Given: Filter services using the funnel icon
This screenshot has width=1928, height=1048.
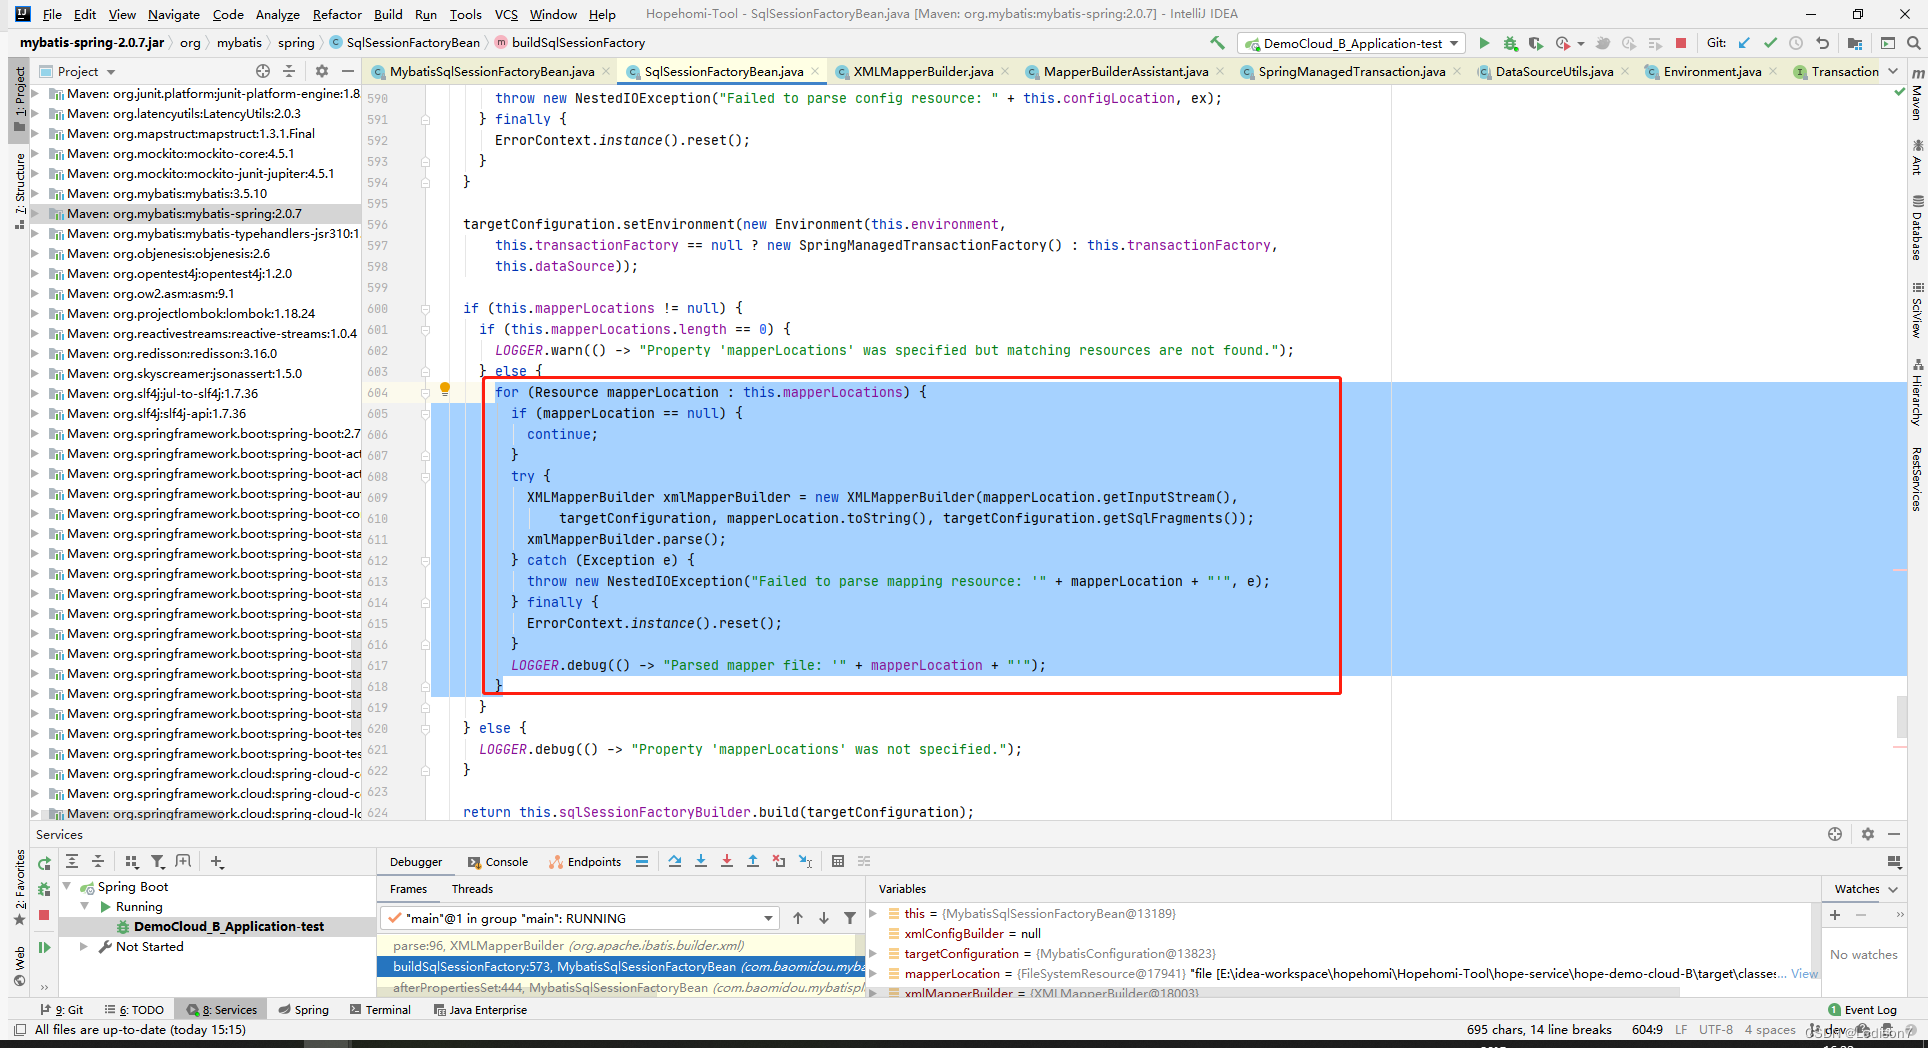Looking at the screenshot, I should pos(157,861).
